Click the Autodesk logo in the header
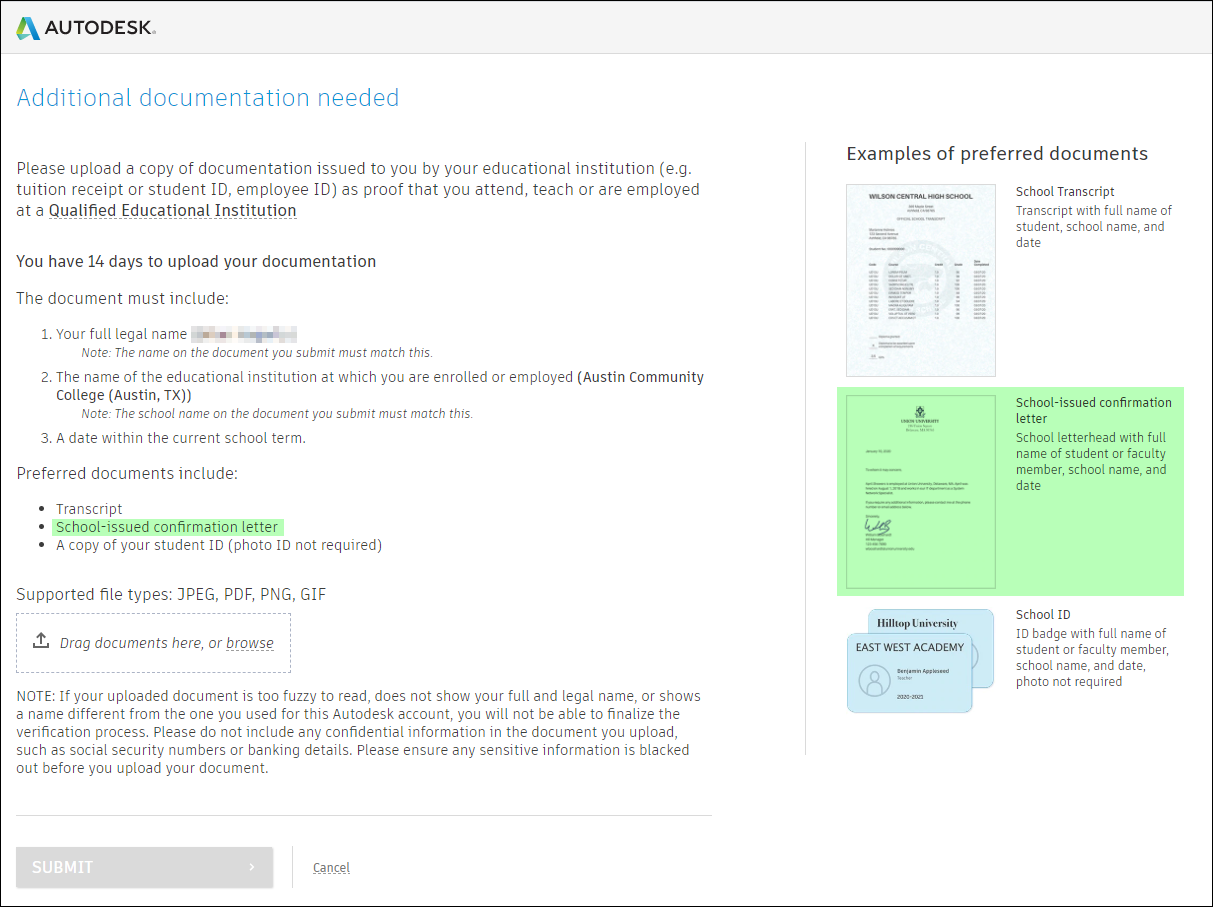 click(x=86, y=28)
